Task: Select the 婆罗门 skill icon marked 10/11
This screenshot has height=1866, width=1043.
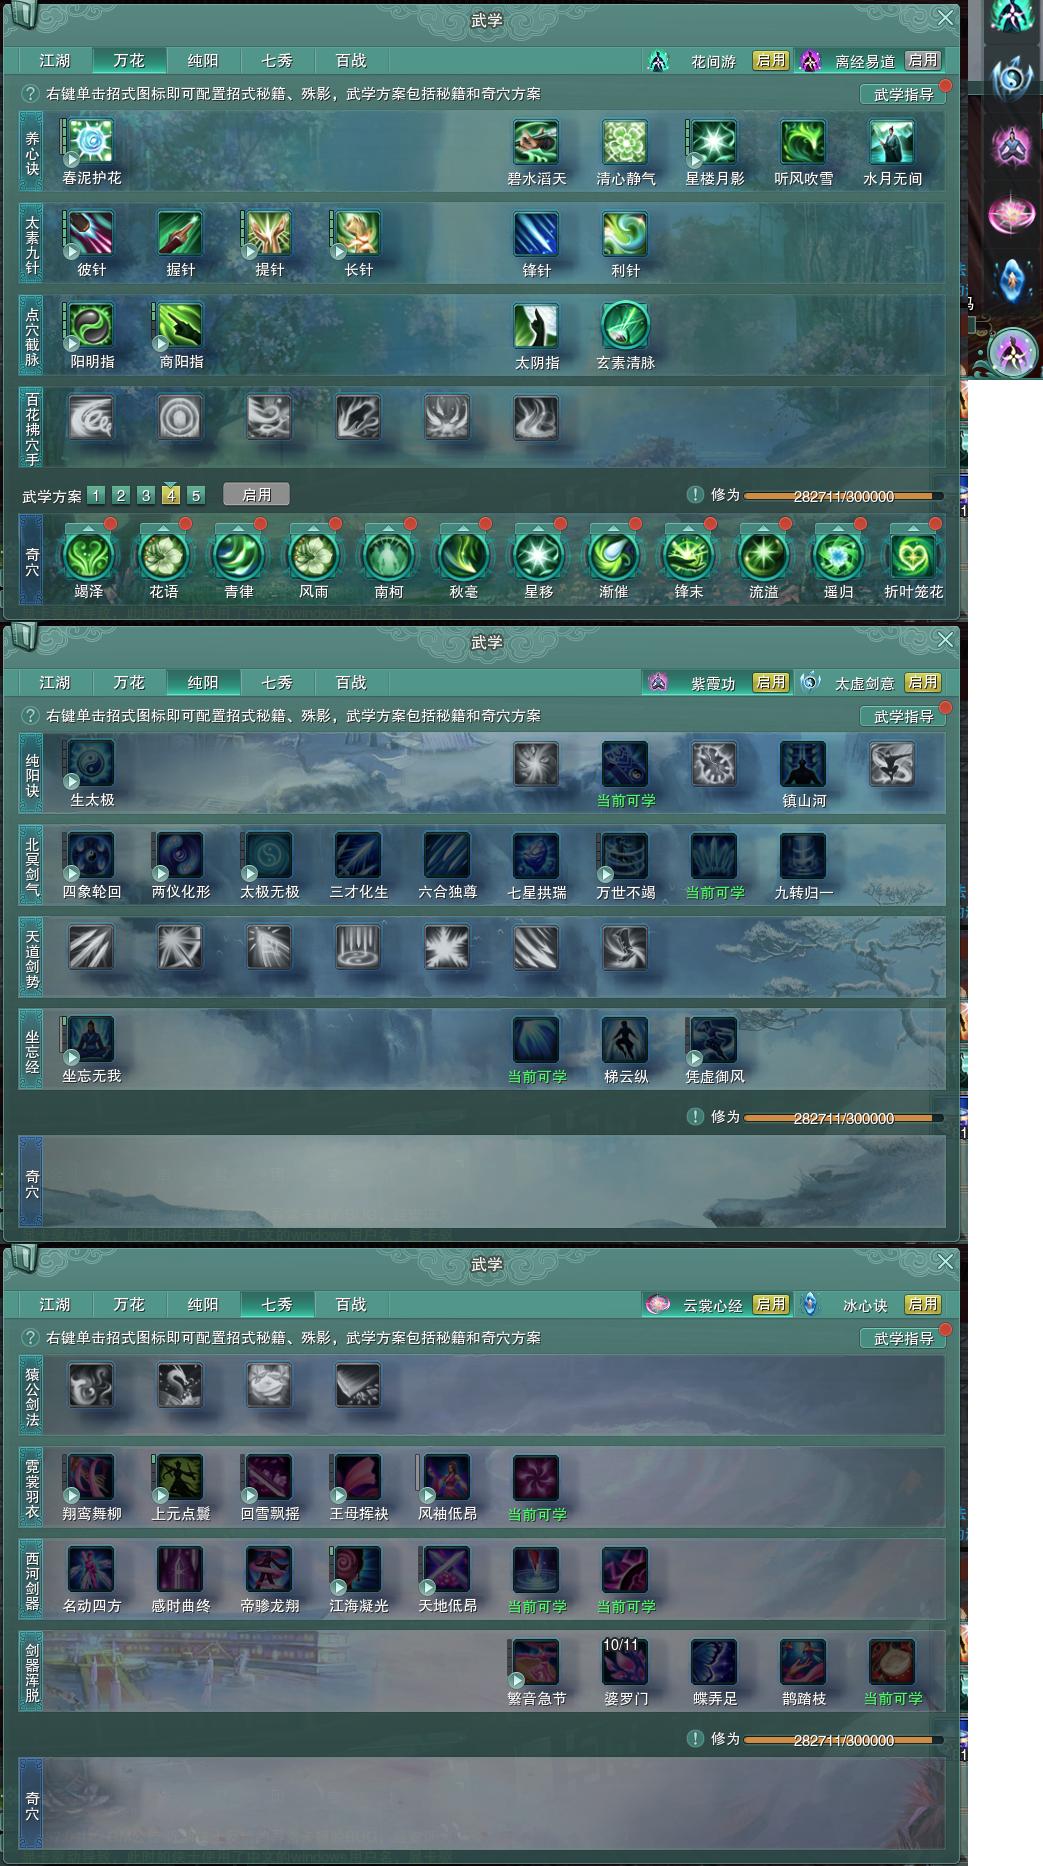Action: pos(625,1663)
